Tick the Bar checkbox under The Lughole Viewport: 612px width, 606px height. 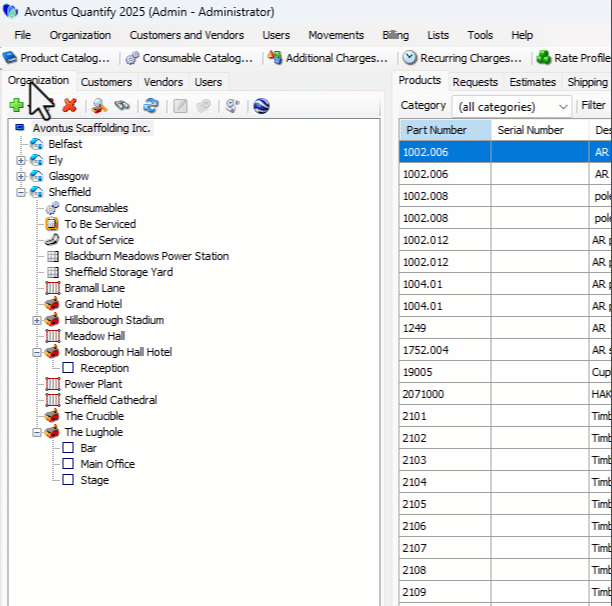(x=69, y=448)
